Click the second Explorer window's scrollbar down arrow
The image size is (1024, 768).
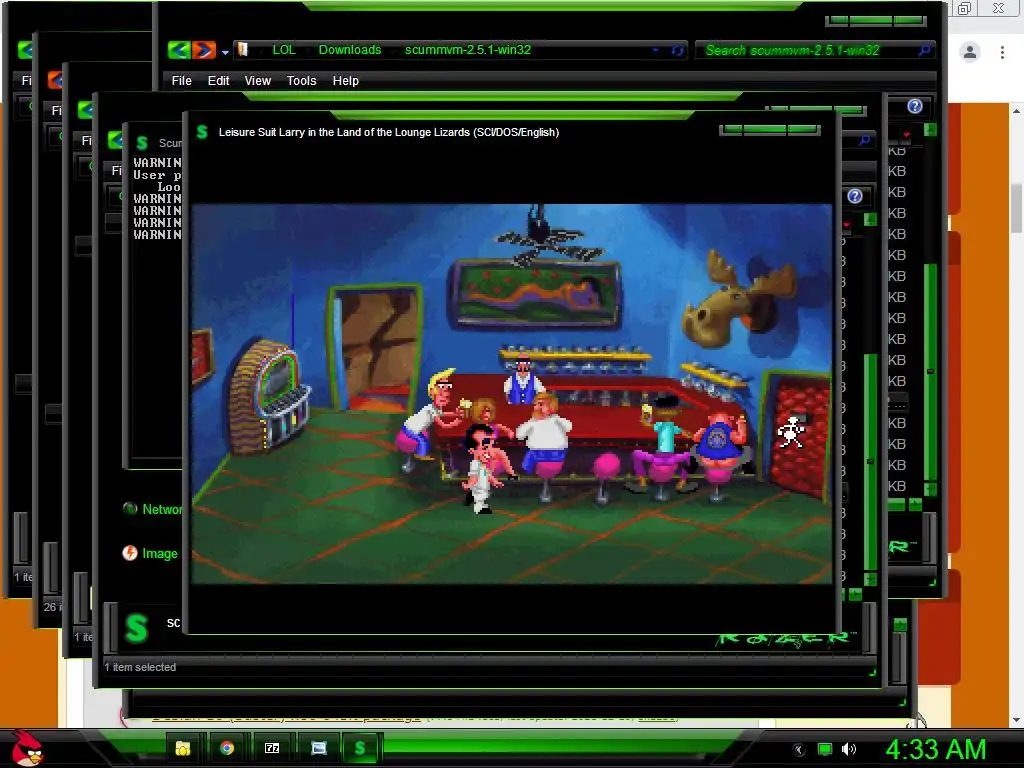click(x=870, y=579)
